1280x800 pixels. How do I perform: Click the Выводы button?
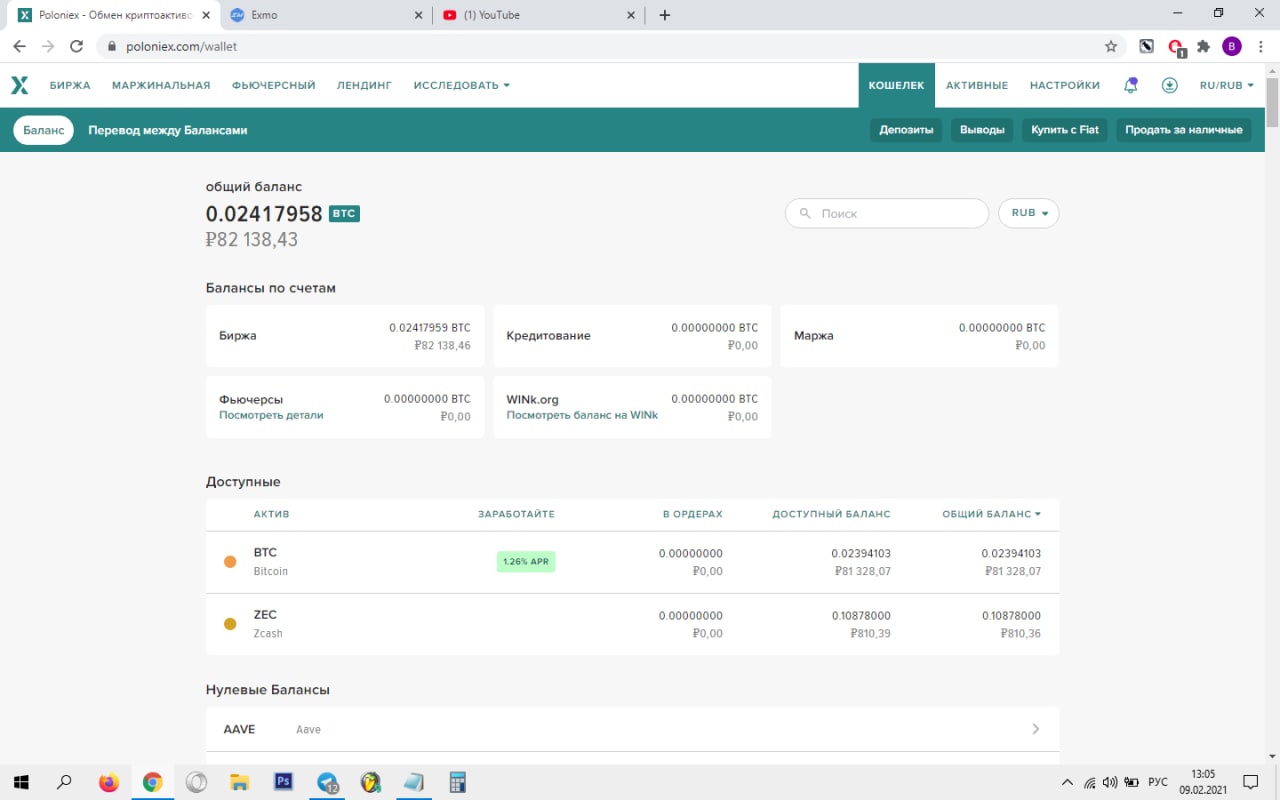[982, 130]
